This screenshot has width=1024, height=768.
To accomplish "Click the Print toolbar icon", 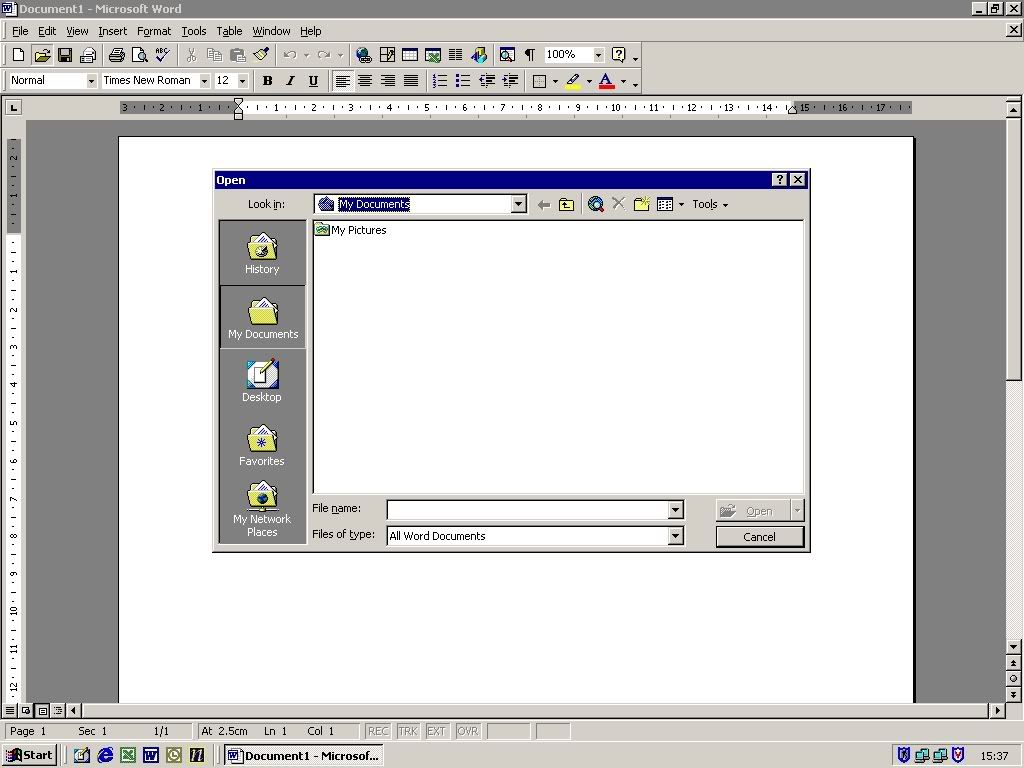I will [117, 55].
